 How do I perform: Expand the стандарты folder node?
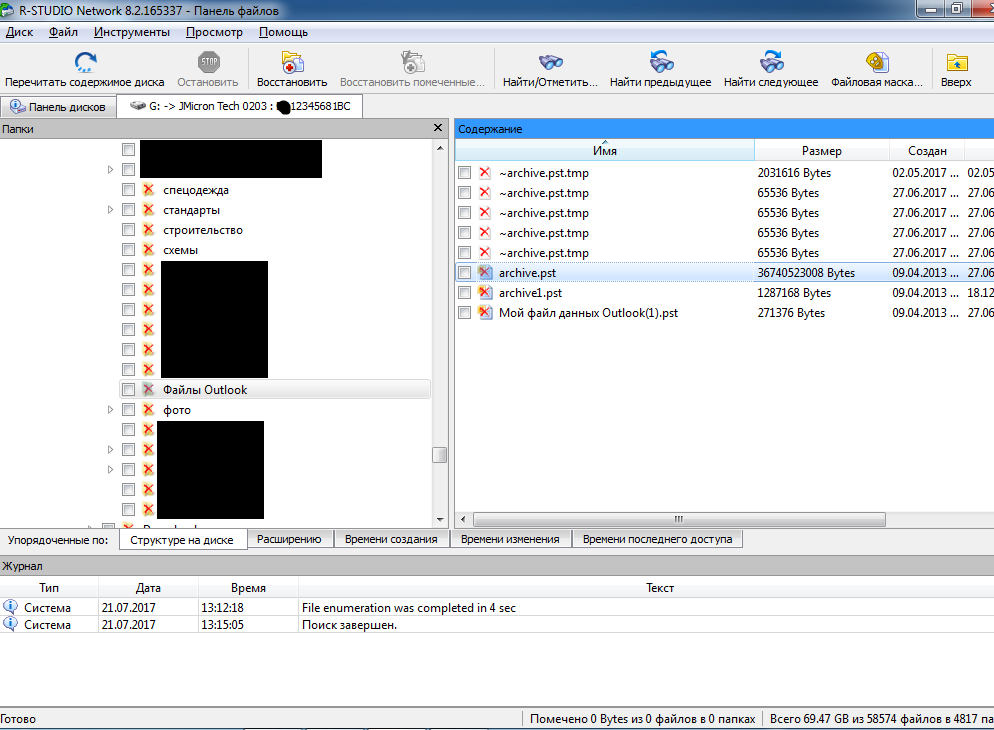click(x=110, y=210)
